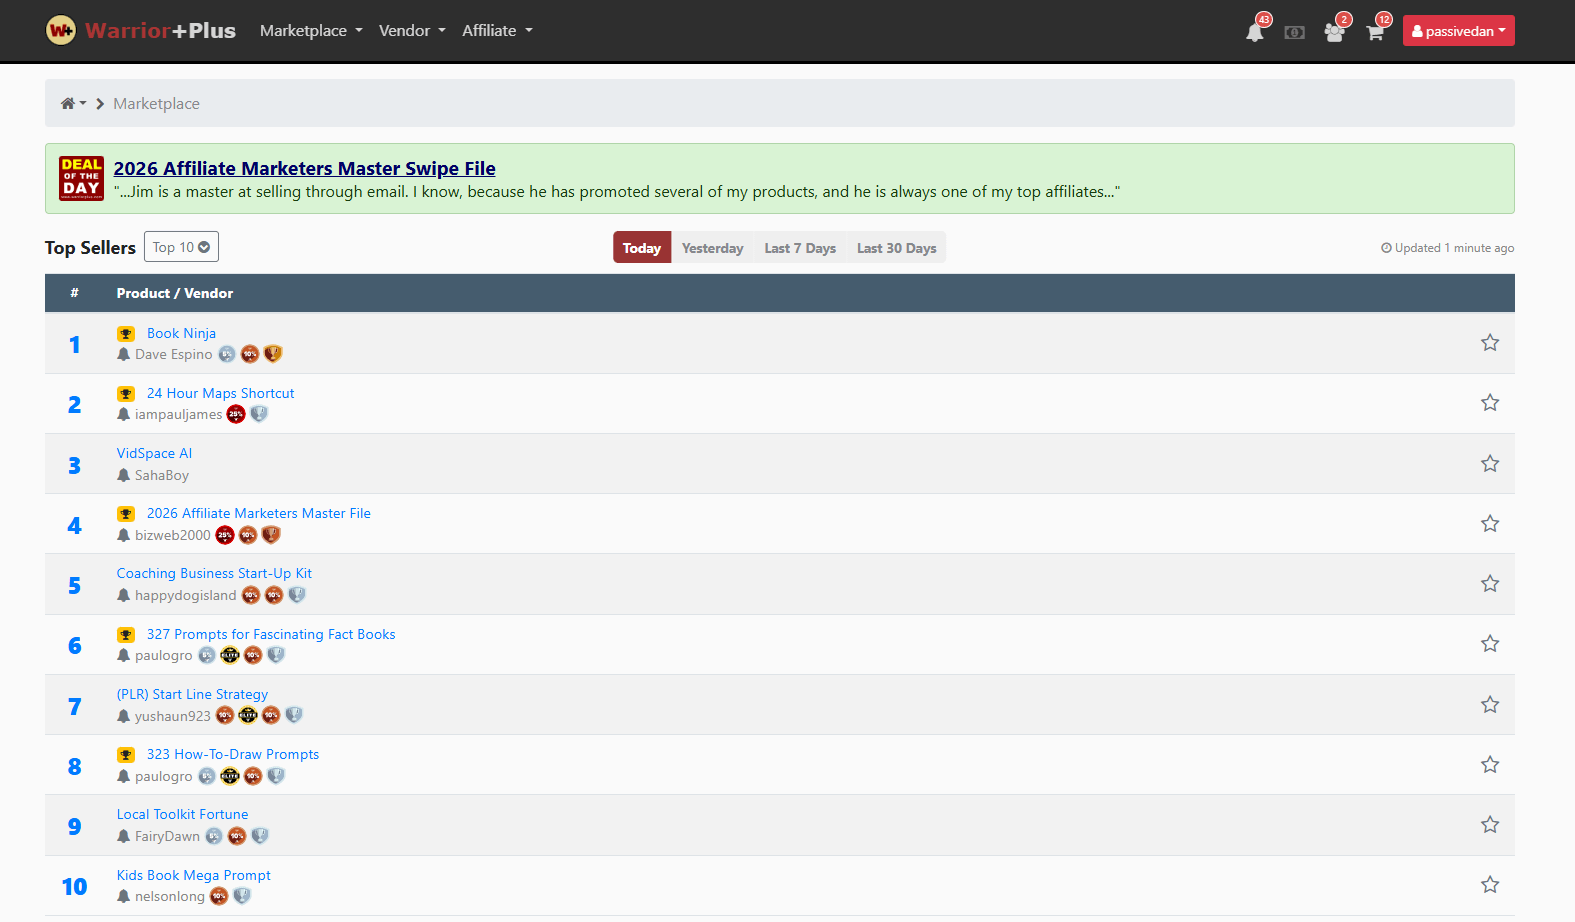Viewport: 1575px width, 922px height.
Task: Click the money bill icon in navbar
Action: [x=1294, y=32]
